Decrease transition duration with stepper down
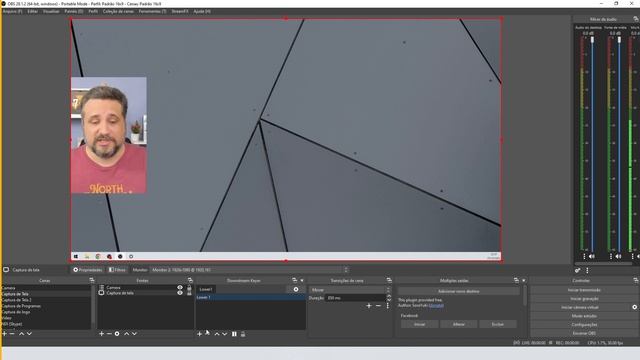The height and width of the screenshot is (360, 640). 389,300
